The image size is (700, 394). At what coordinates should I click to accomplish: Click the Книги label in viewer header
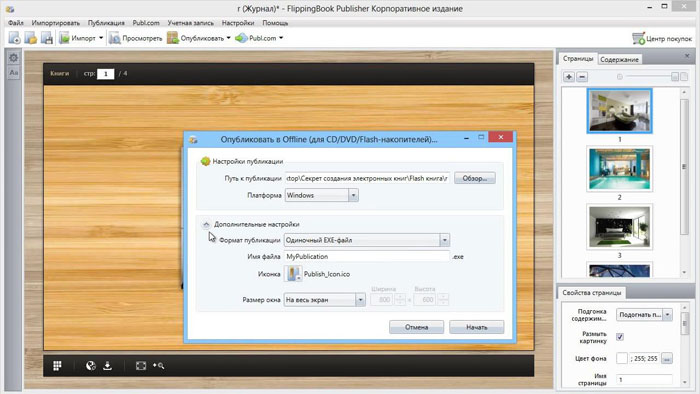click(x=59, y=73)
